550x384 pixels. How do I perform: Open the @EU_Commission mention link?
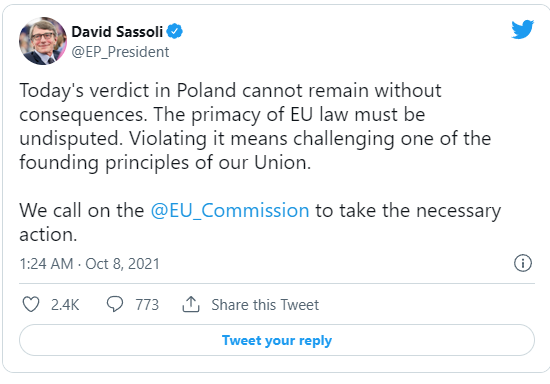pos(230,210)
